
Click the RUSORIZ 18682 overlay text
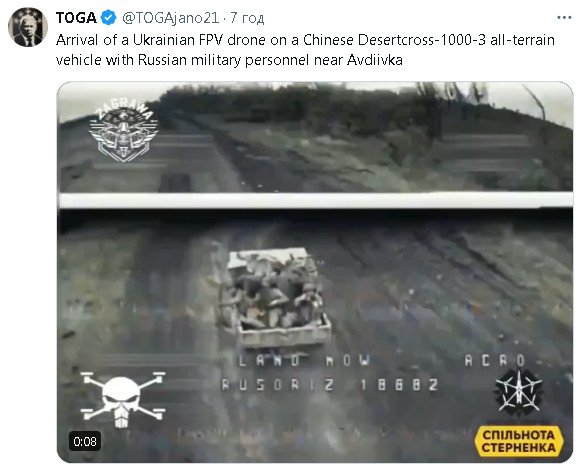(330, 385)
